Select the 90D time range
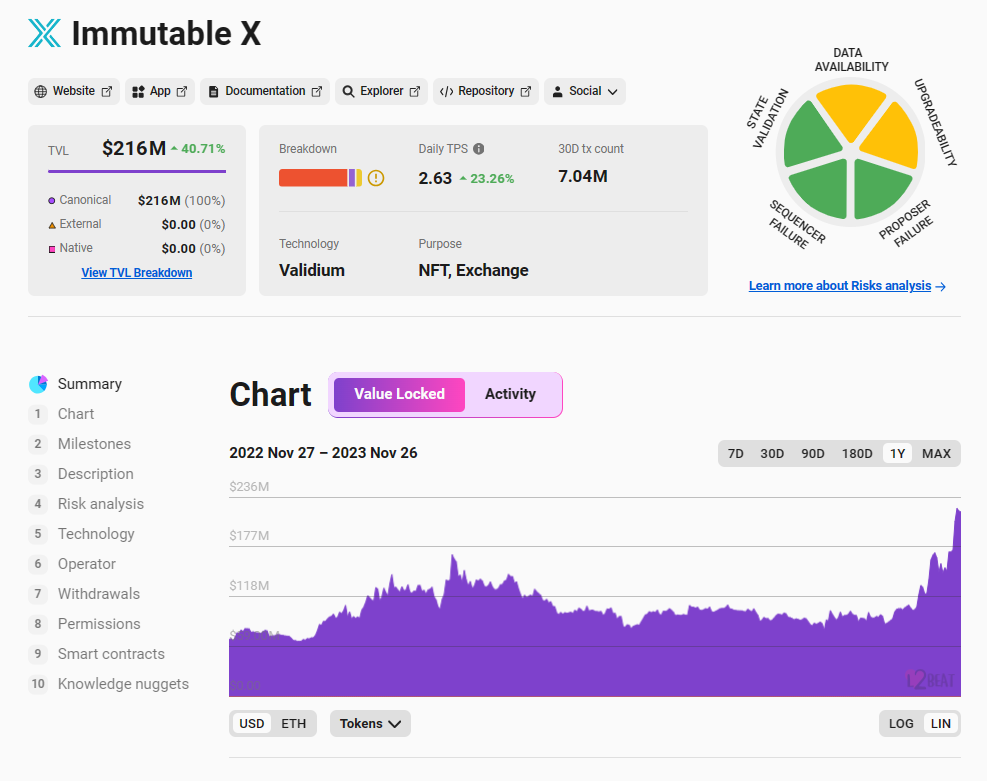 813,454
